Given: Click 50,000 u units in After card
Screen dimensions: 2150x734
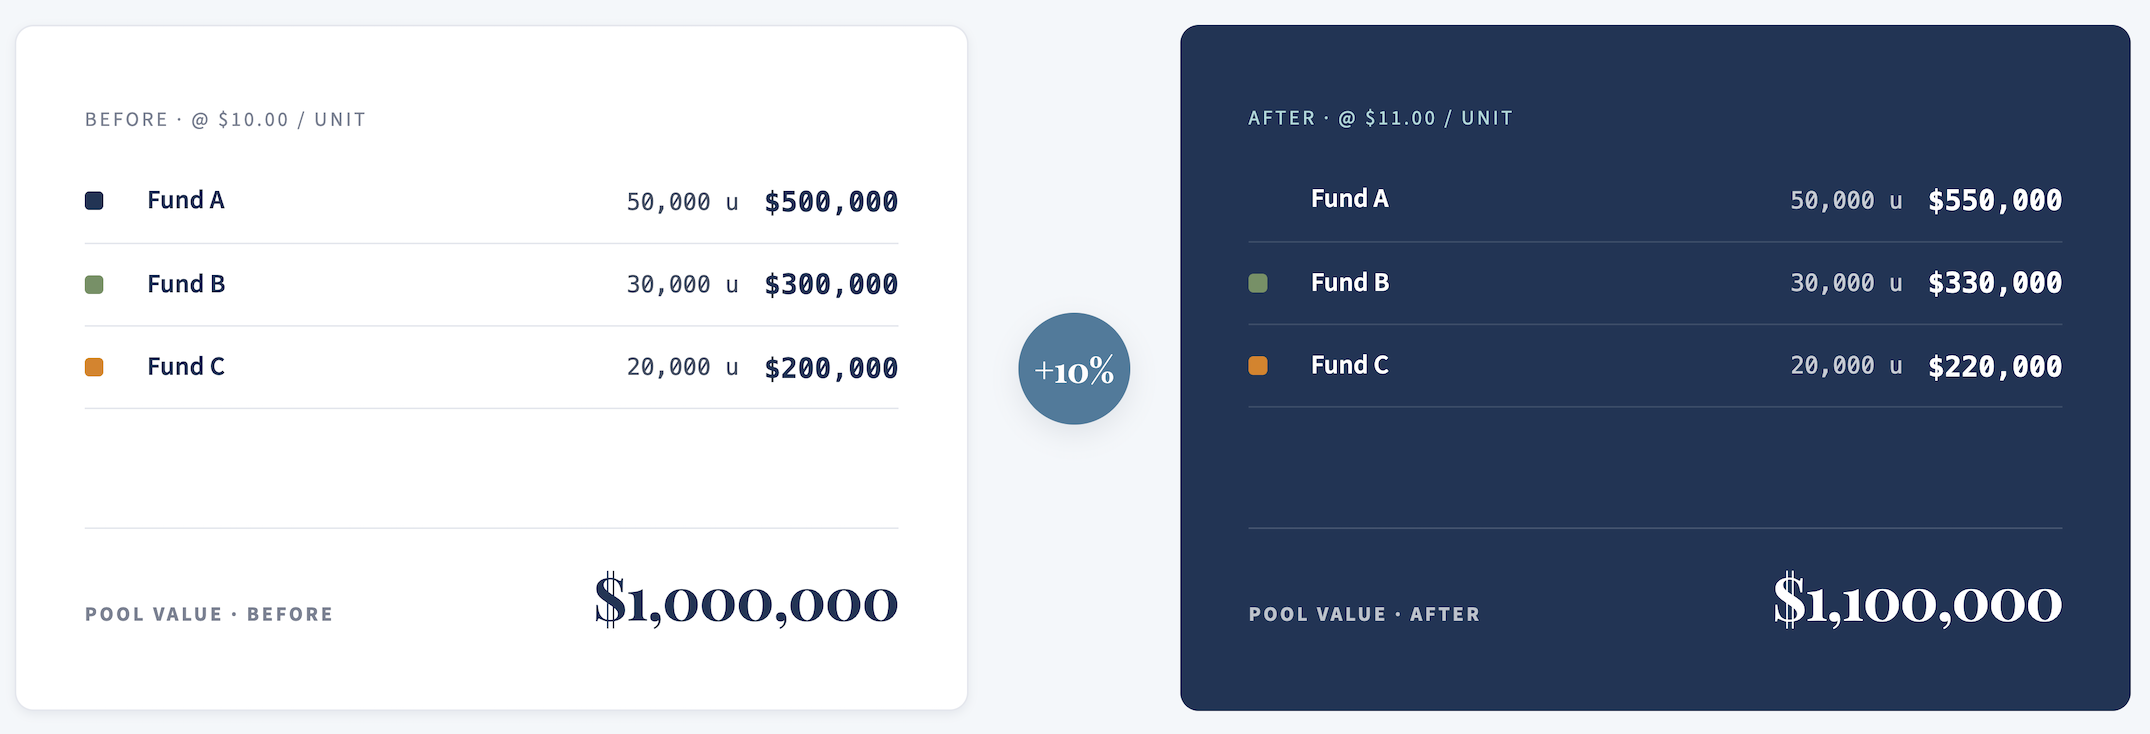Looking at the screenshot, I should click(x=1846, y=201).
